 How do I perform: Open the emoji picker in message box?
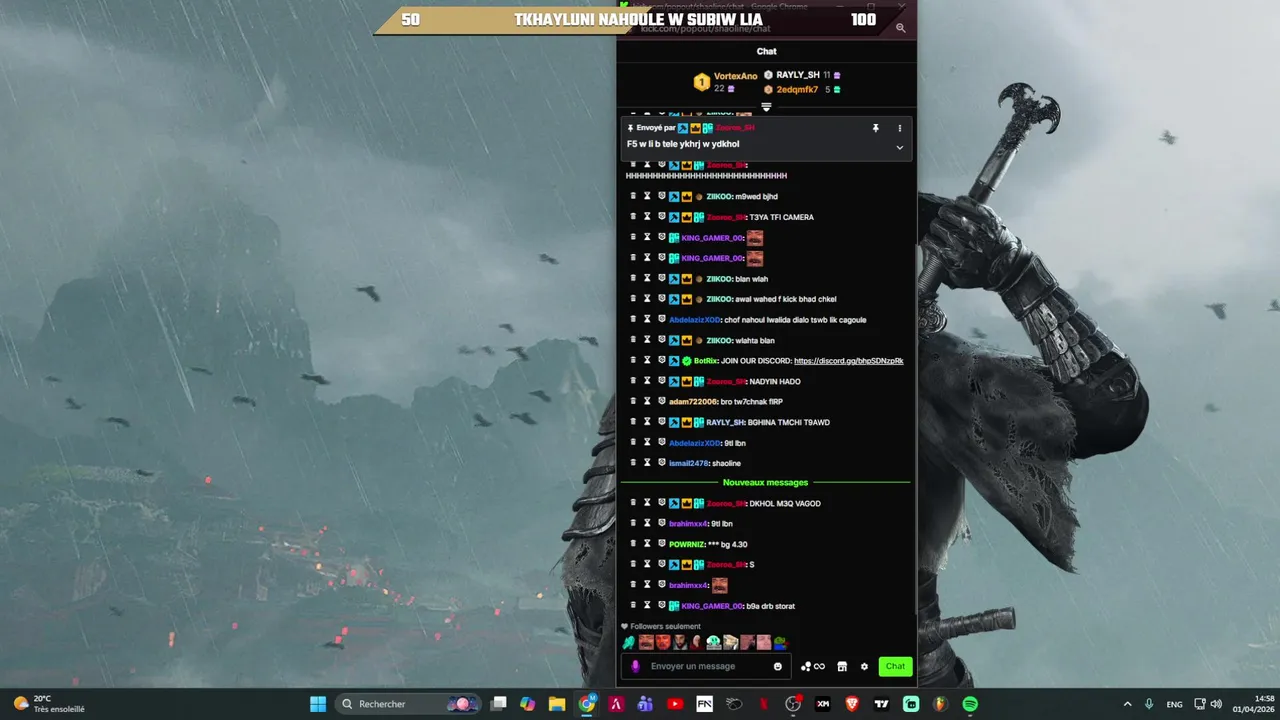(778, 666)
